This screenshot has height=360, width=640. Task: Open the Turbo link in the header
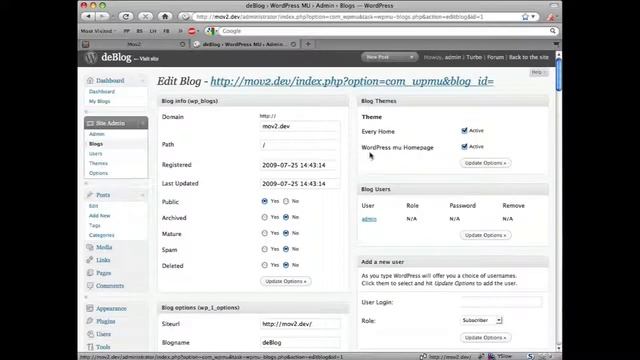(474, 57)
